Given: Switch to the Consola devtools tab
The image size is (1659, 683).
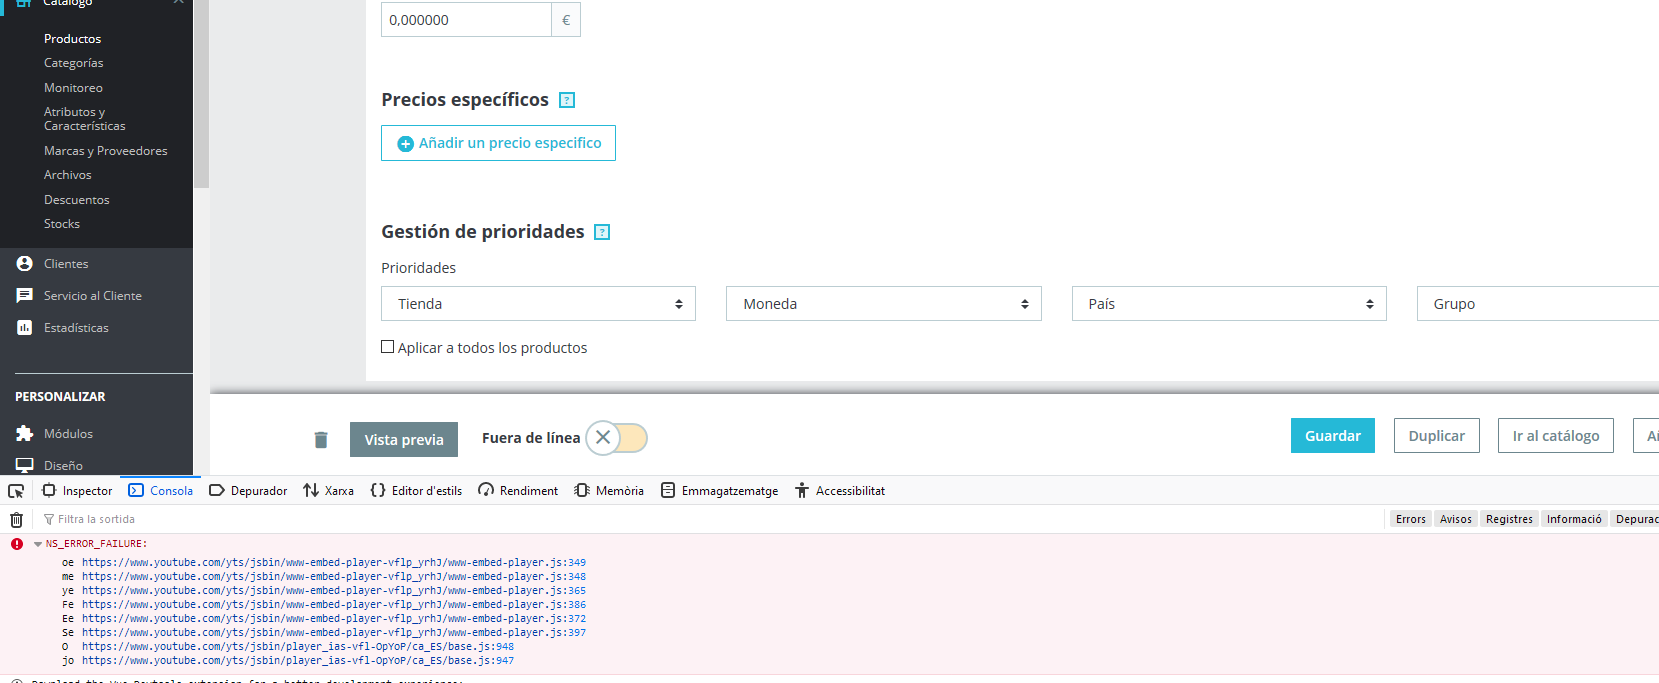Looking at the screenshot, I should coord(161,491).
